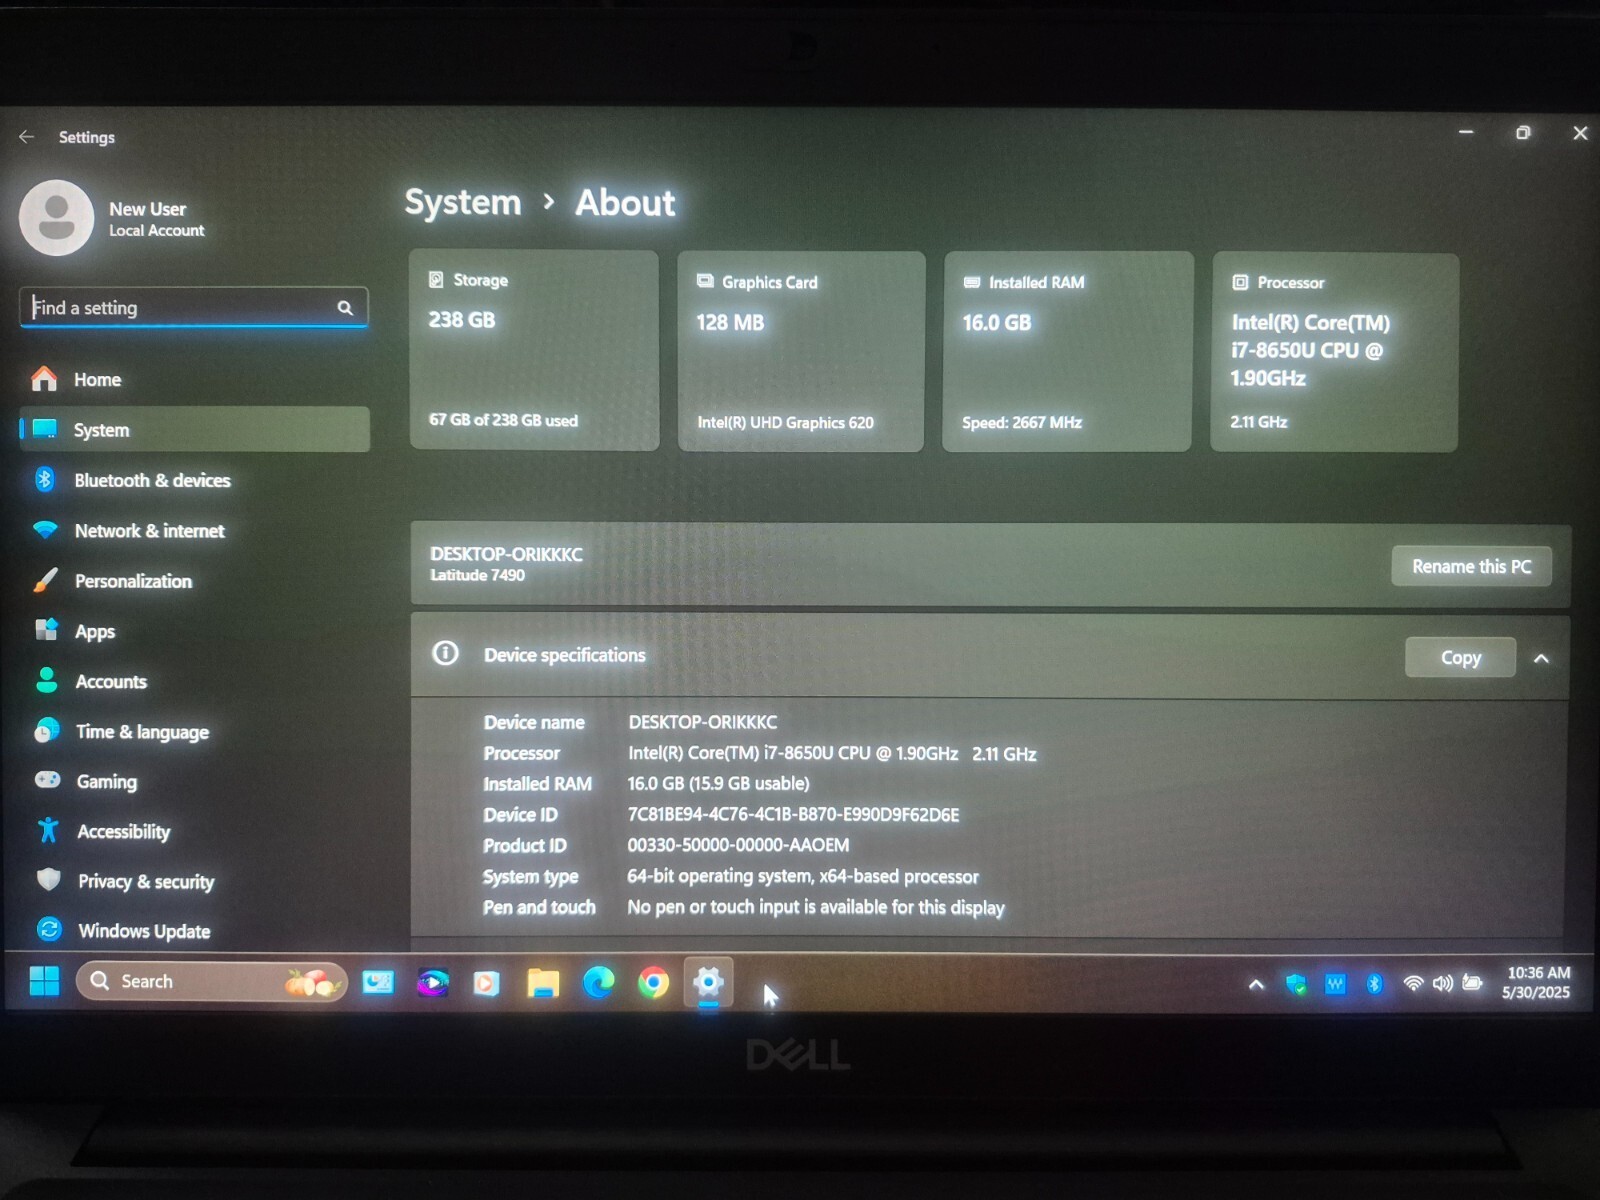This screenshot has height=1200, width=1600.
Task: Open Network & internet settings
Action: click(x=194, y=531)
